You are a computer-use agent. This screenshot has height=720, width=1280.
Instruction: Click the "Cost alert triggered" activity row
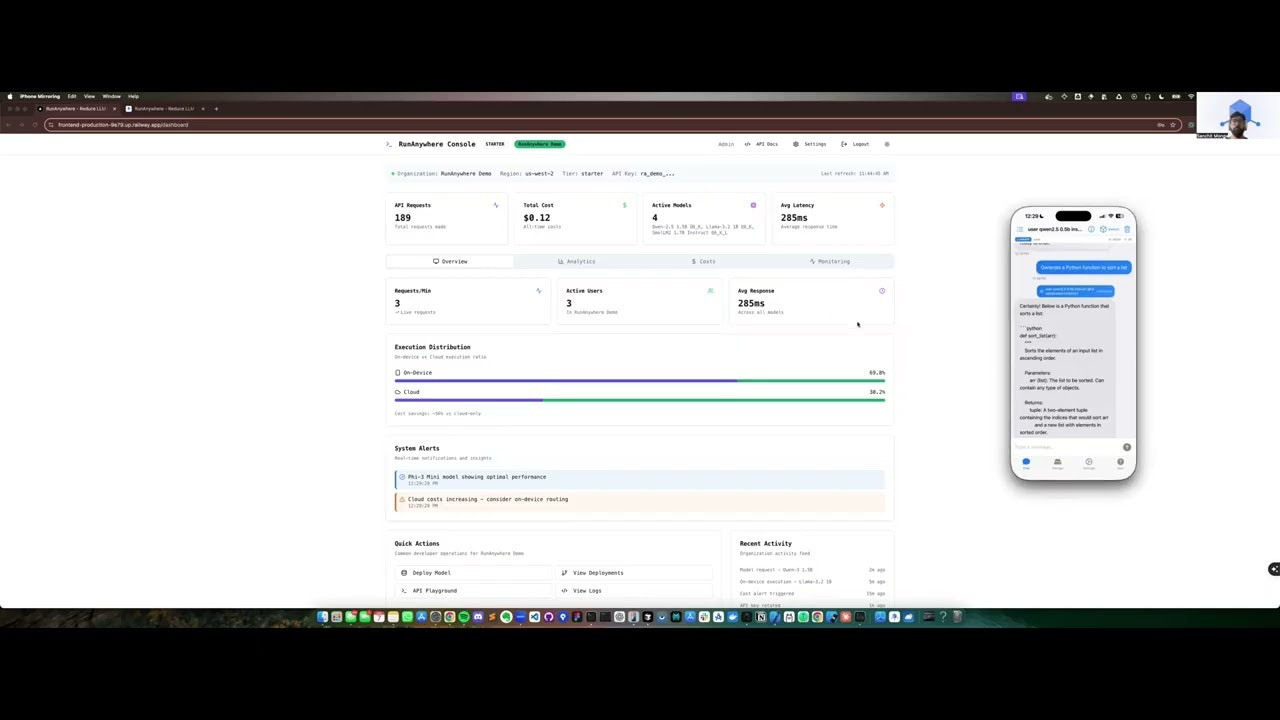point(812,594)
